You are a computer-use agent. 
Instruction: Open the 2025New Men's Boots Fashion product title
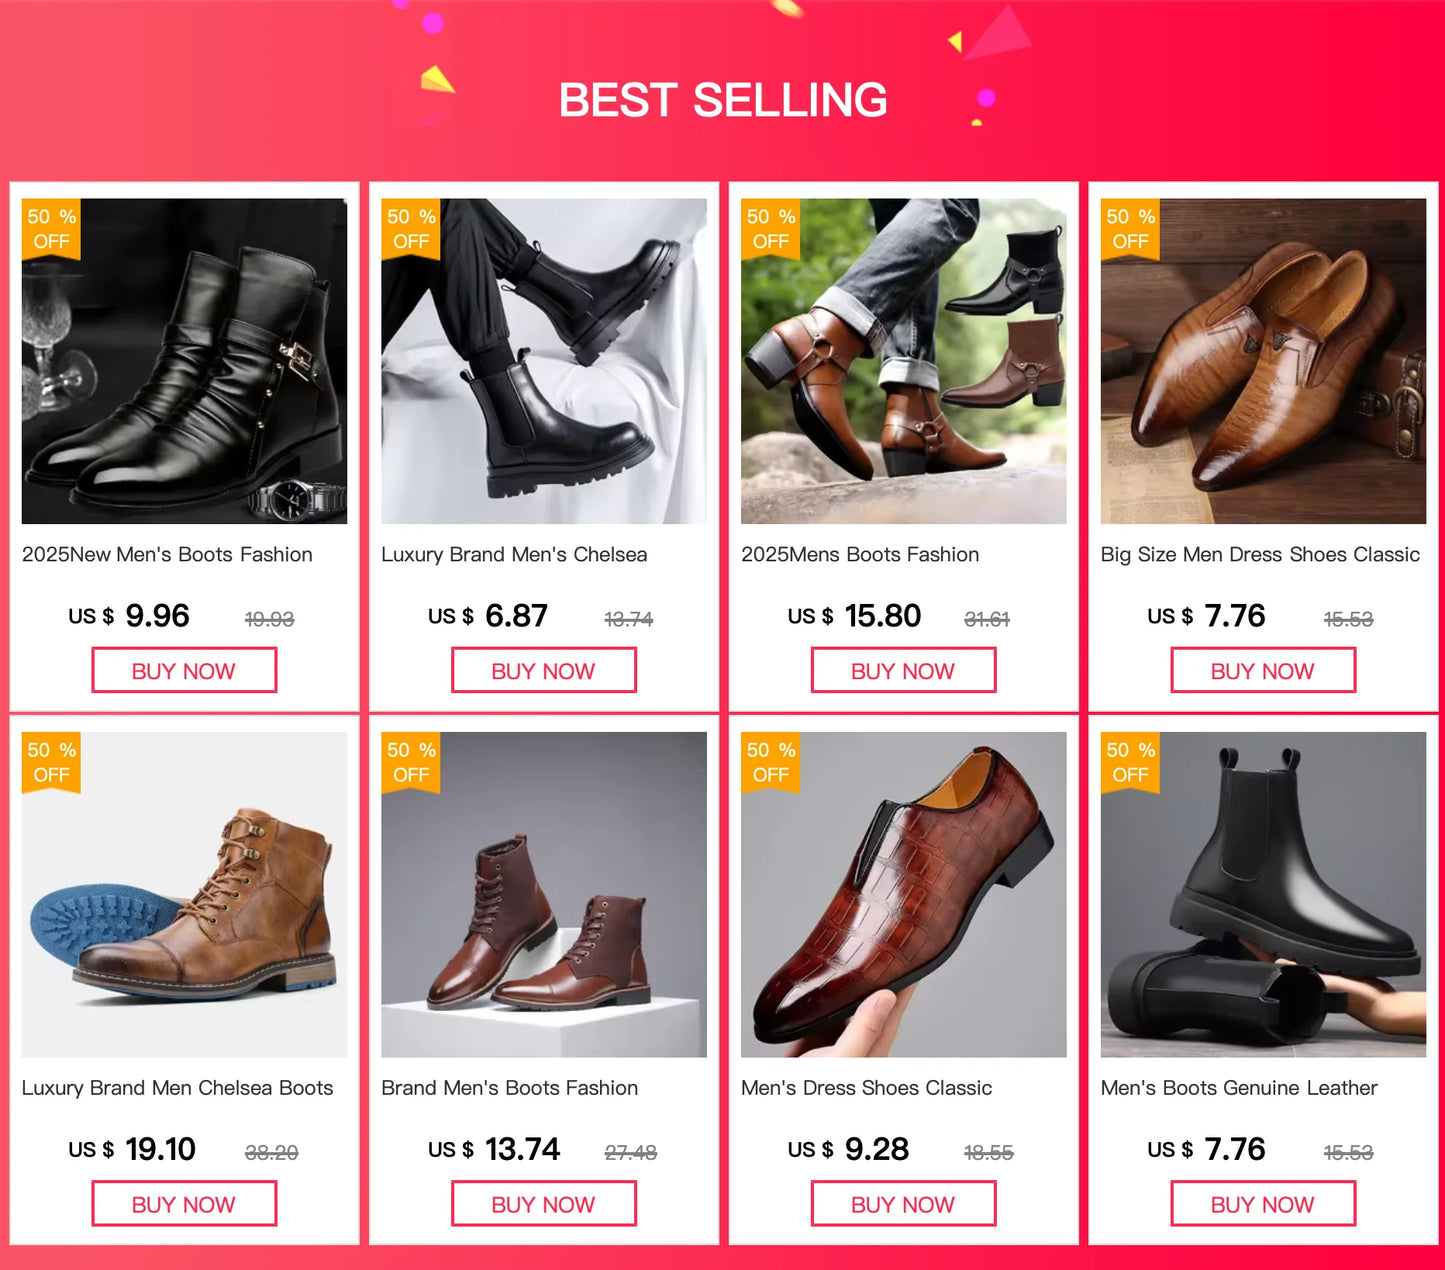click(167, 554)
